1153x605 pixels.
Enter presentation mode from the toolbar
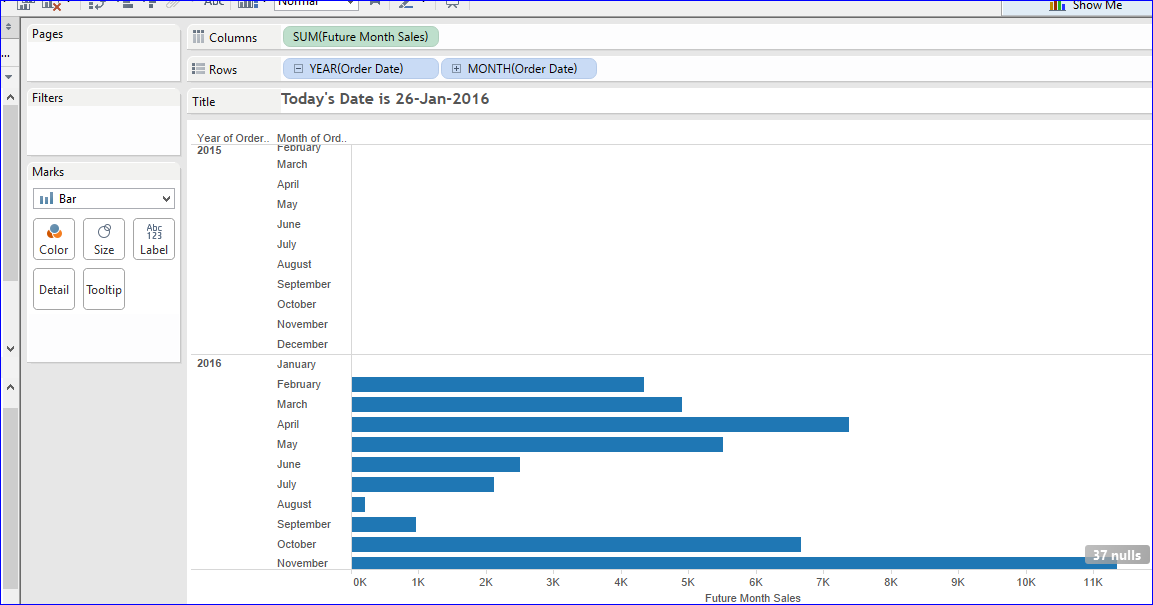click(452, 5)
